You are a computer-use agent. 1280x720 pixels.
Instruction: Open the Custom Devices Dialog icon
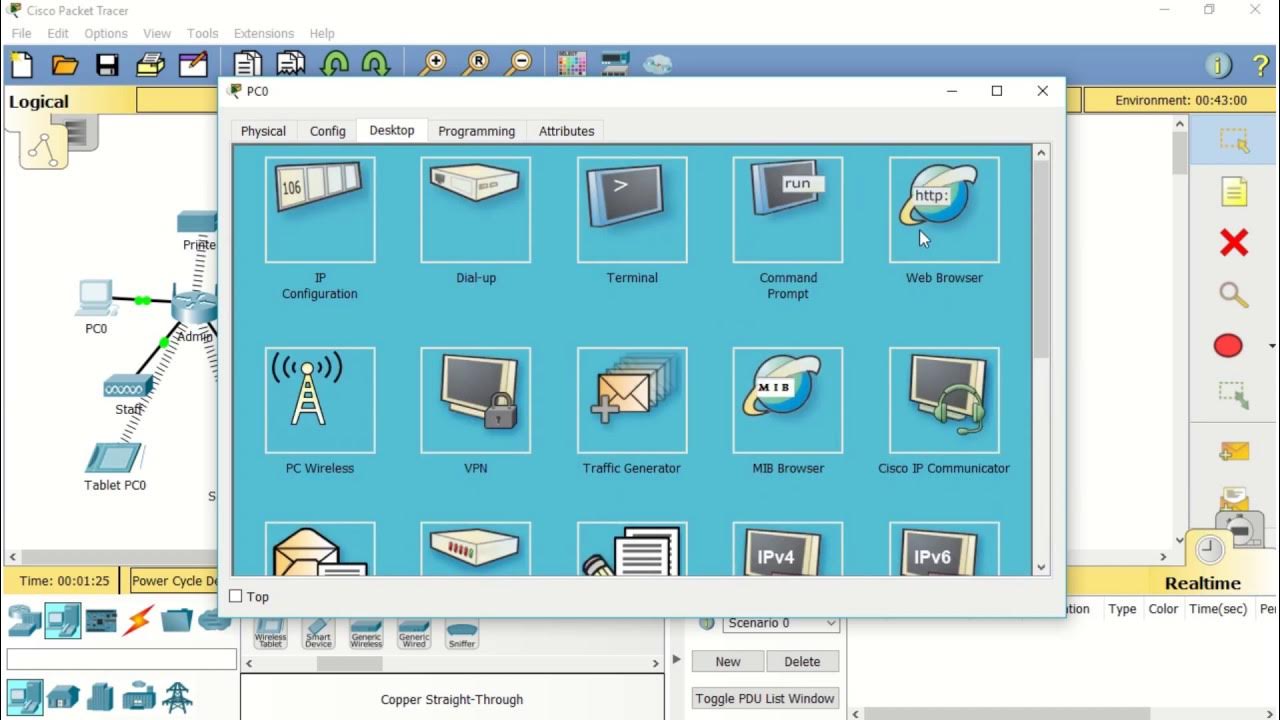click(615, 65)
